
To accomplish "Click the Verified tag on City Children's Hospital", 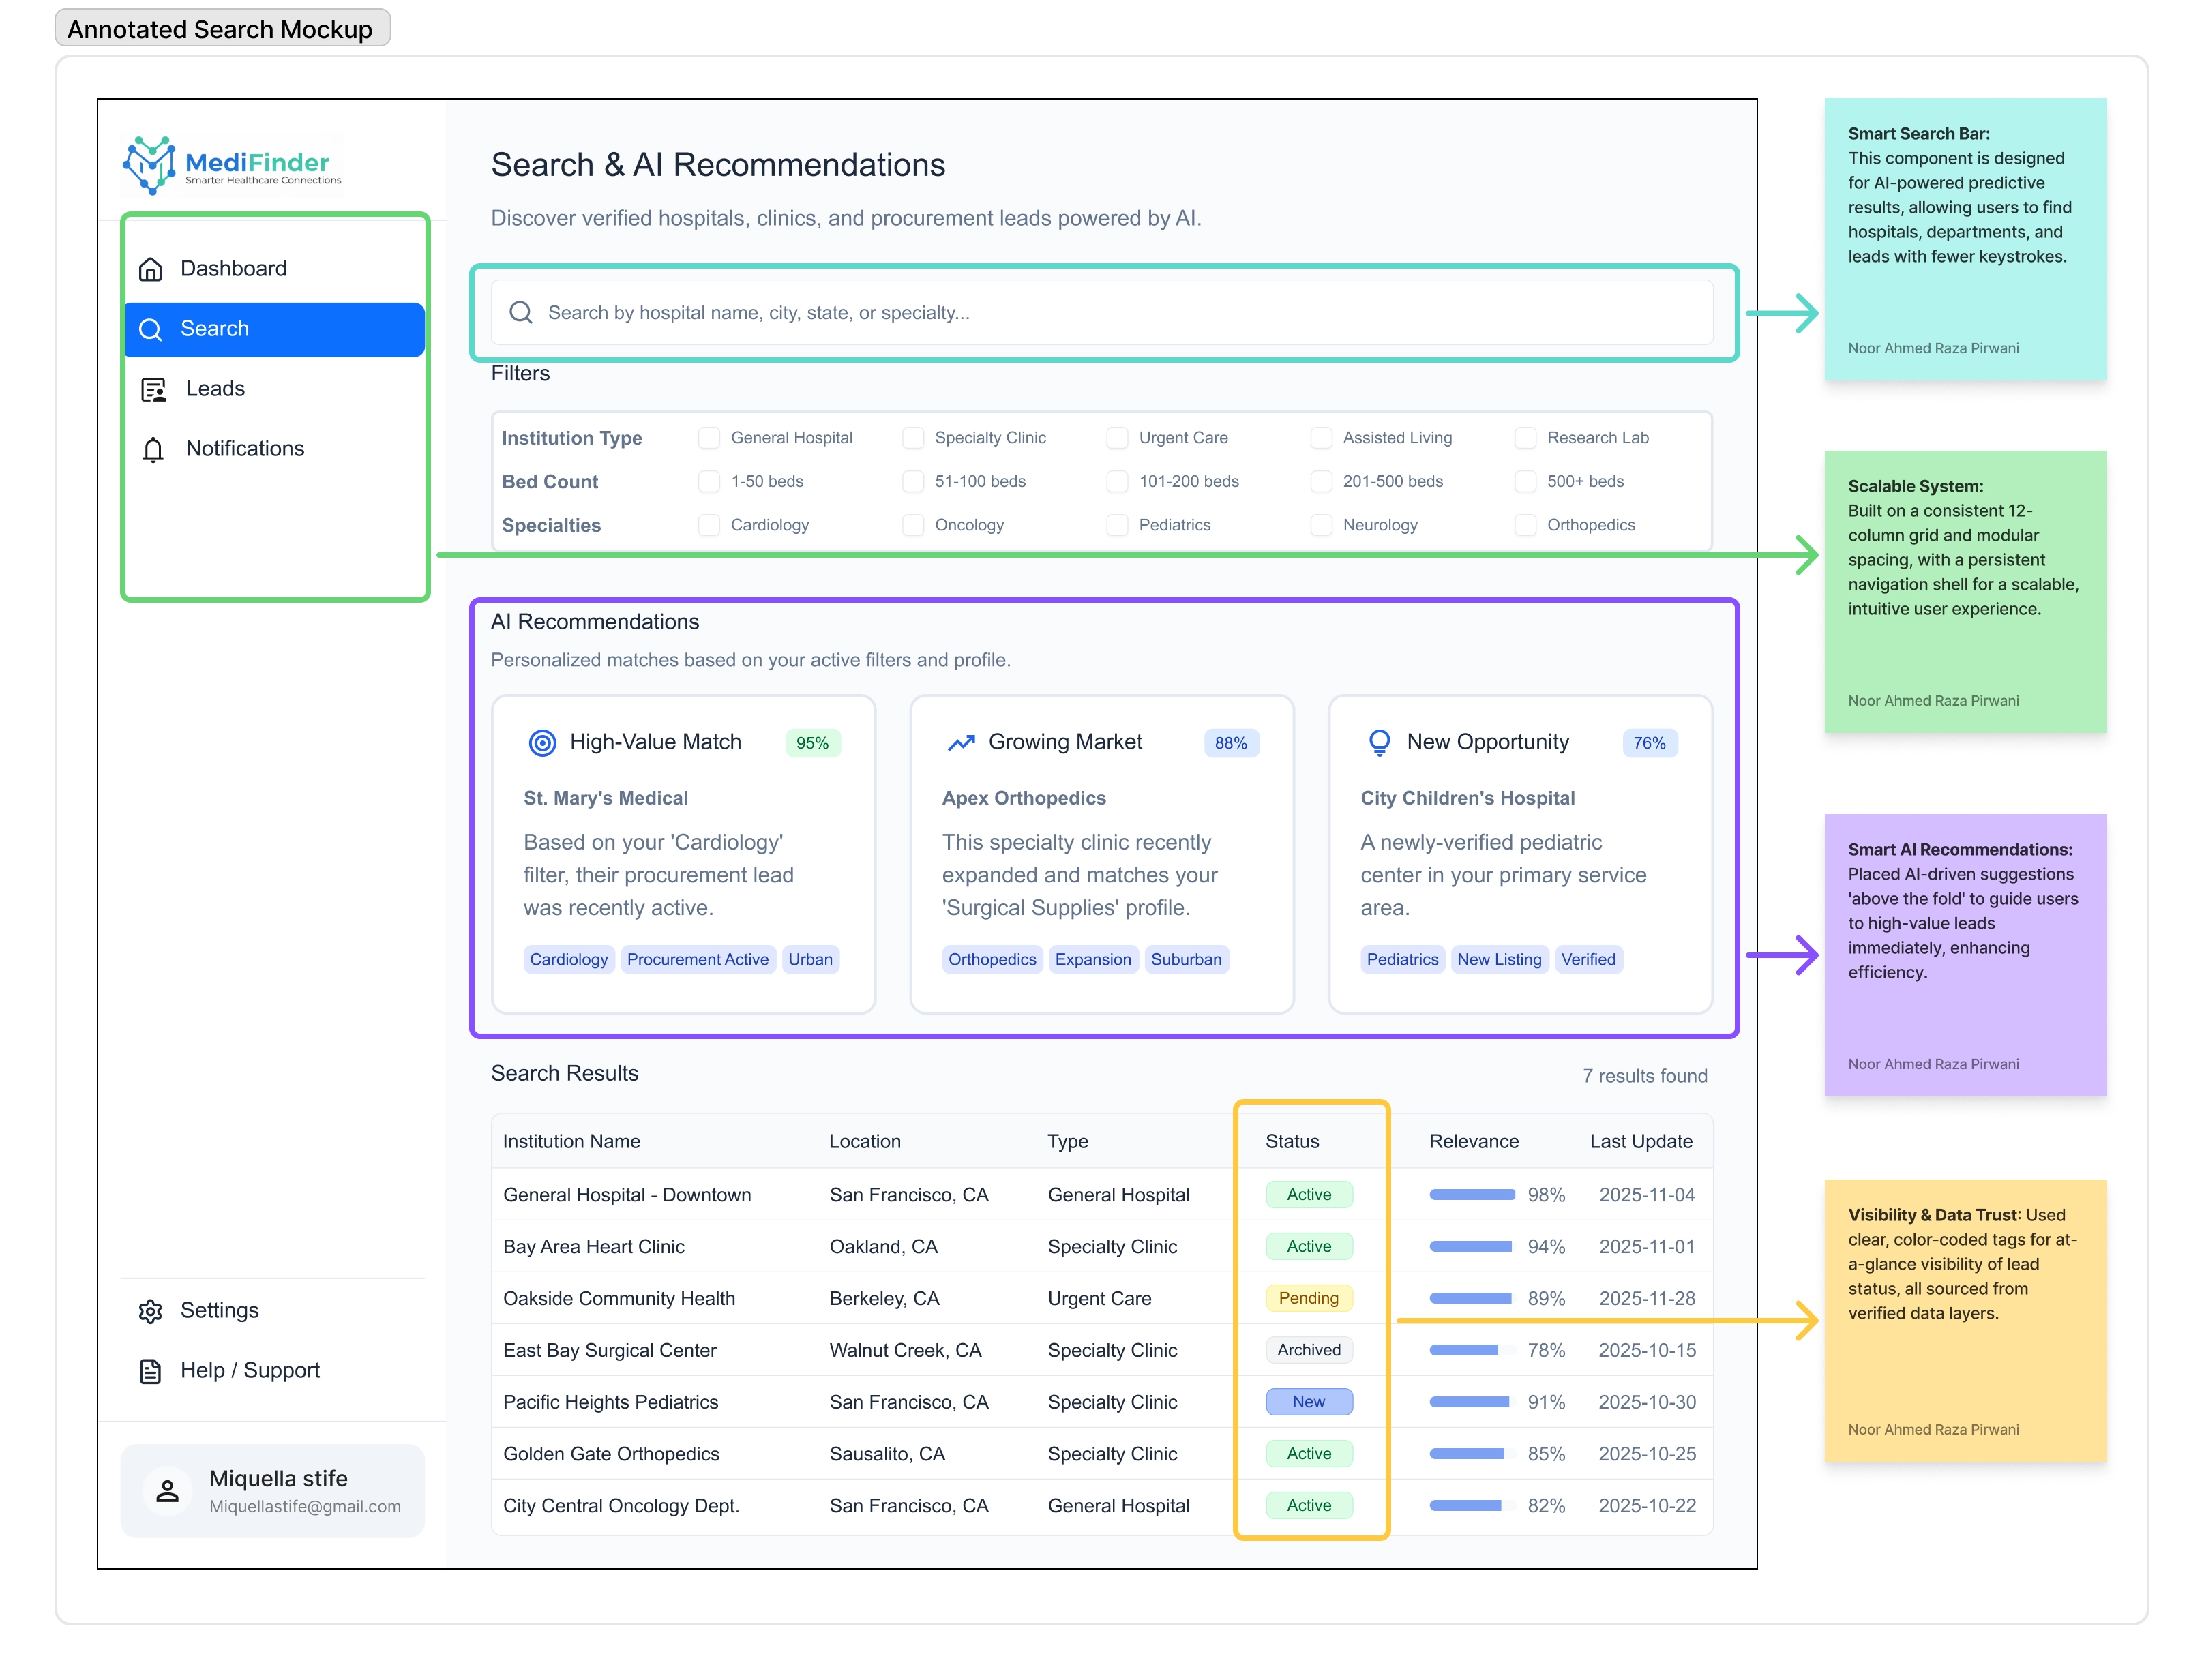I will pos(1588,959).
